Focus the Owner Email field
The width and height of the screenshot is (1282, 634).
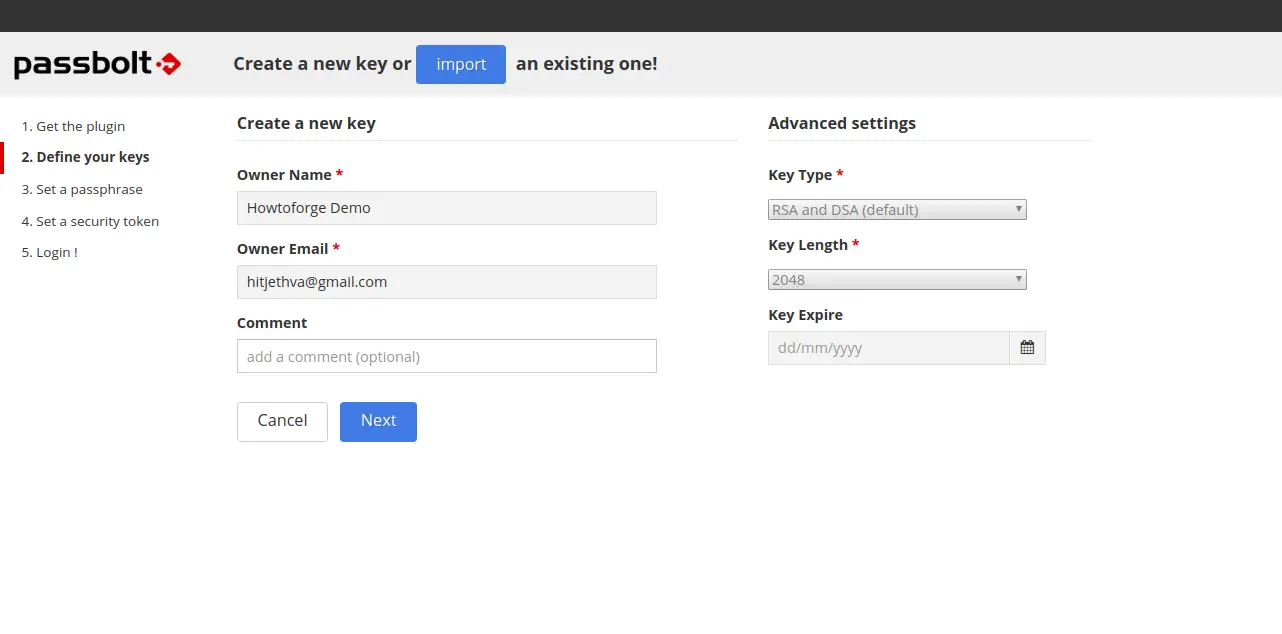coord(446,282)
